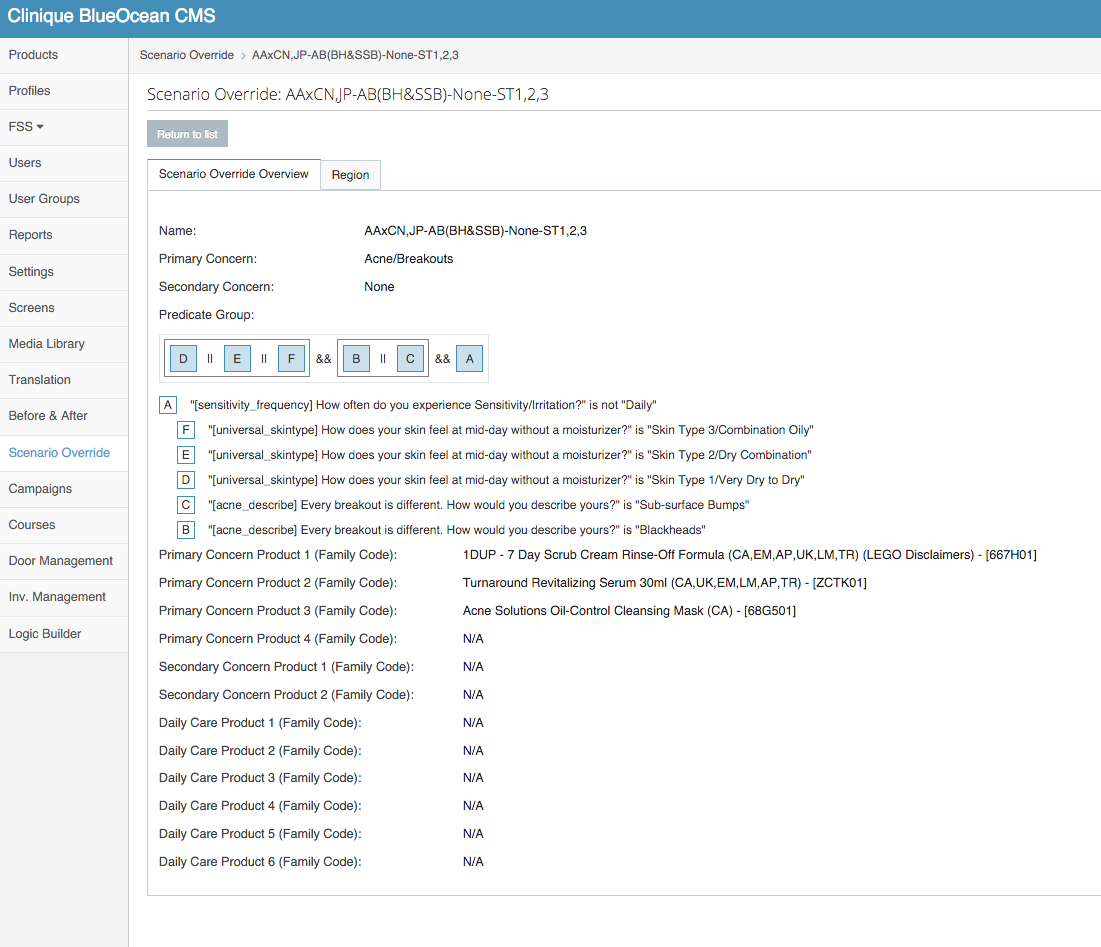The height and width of the screenshot is (947, 1101).
Task: Select the Turnaround Revitalizing Serum product text
Action: tap(664, 583)
